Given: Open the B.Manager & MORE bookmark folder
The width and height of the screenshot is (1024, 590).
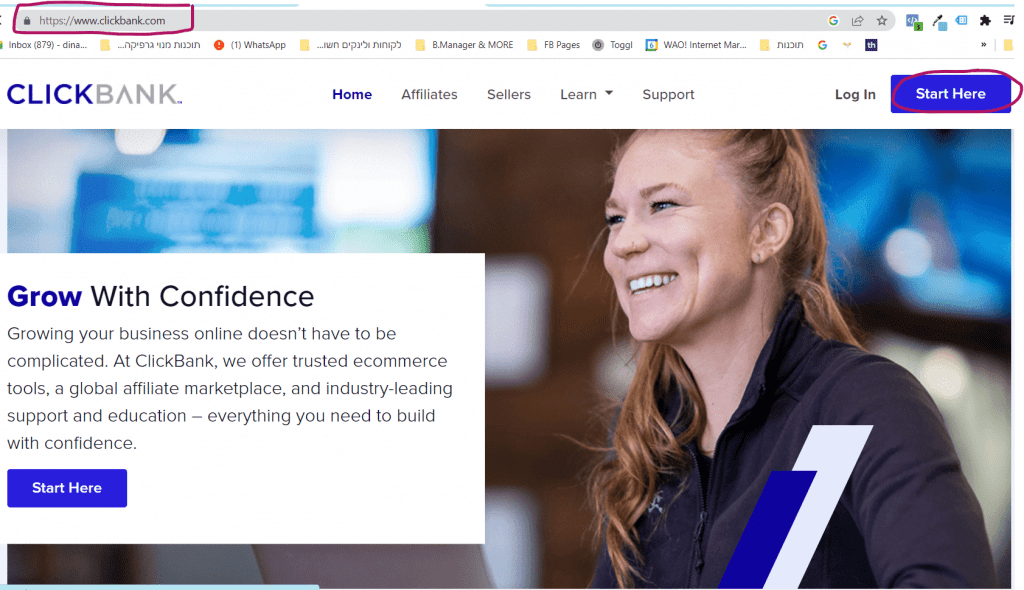Looking at the screenshot, I should click(x=464, y=45).
